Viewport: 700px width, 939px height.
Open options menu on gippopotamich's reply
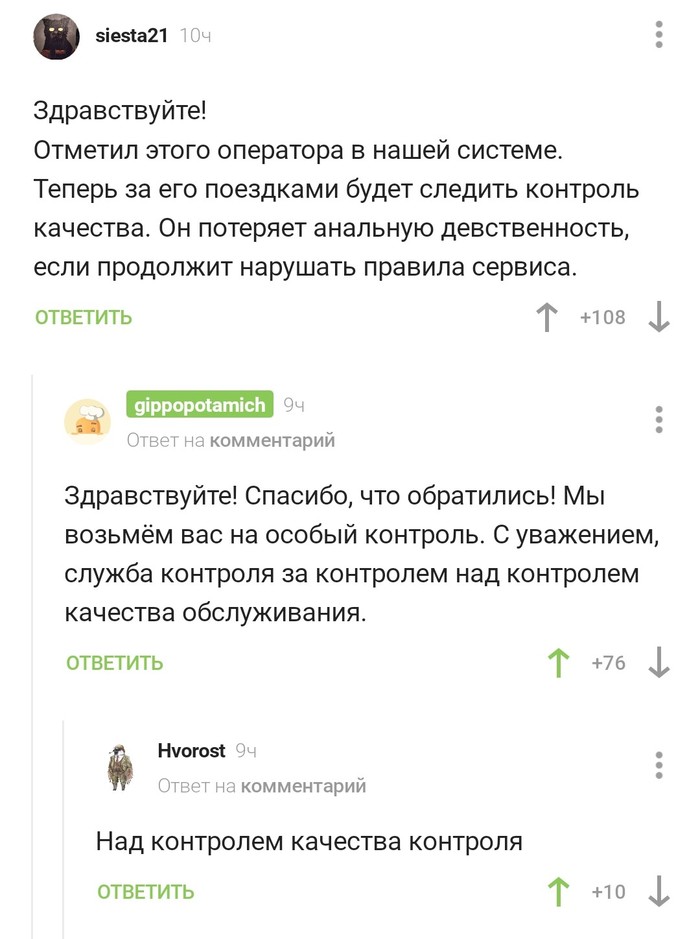(658, 420)
